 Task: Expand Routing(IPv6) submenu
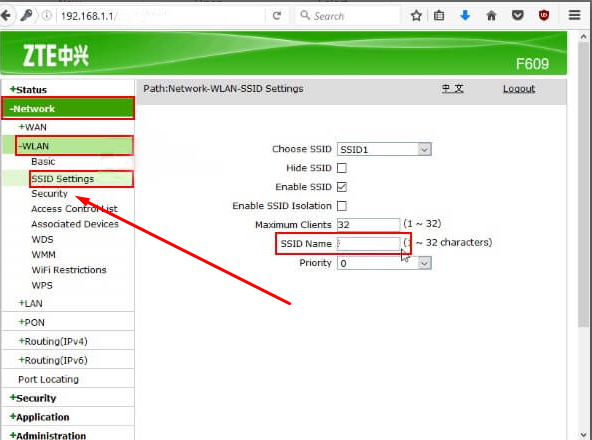(53, 360)
